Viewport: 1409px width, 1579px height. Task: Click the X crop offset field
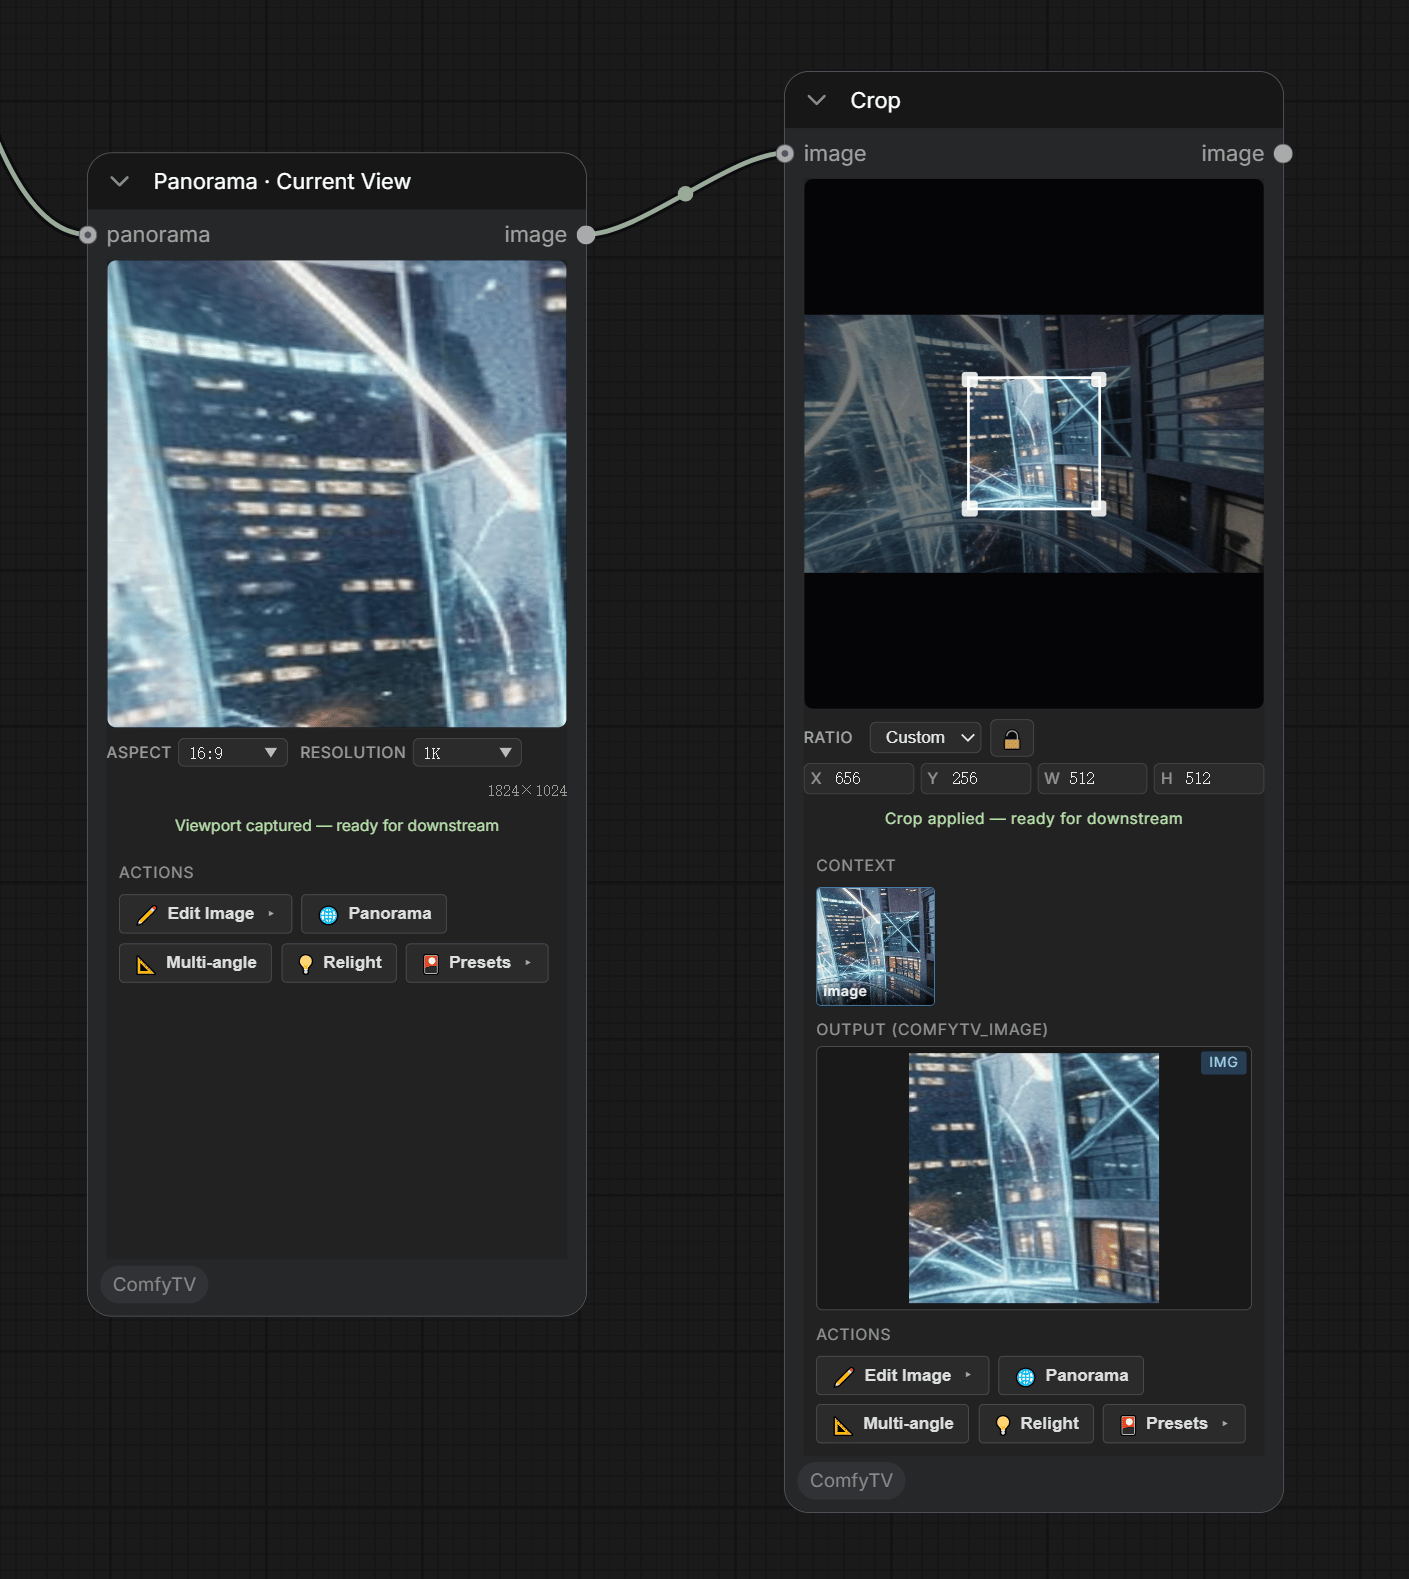(859, 779)
